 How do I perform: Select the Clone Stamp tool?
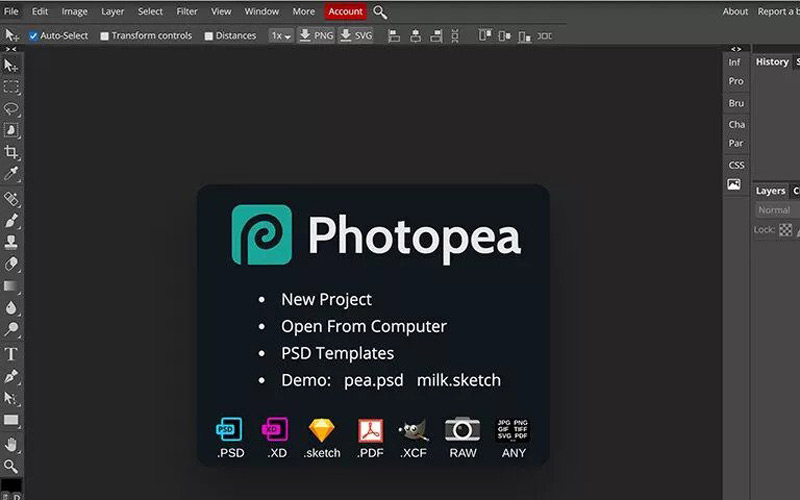[11, 242]
